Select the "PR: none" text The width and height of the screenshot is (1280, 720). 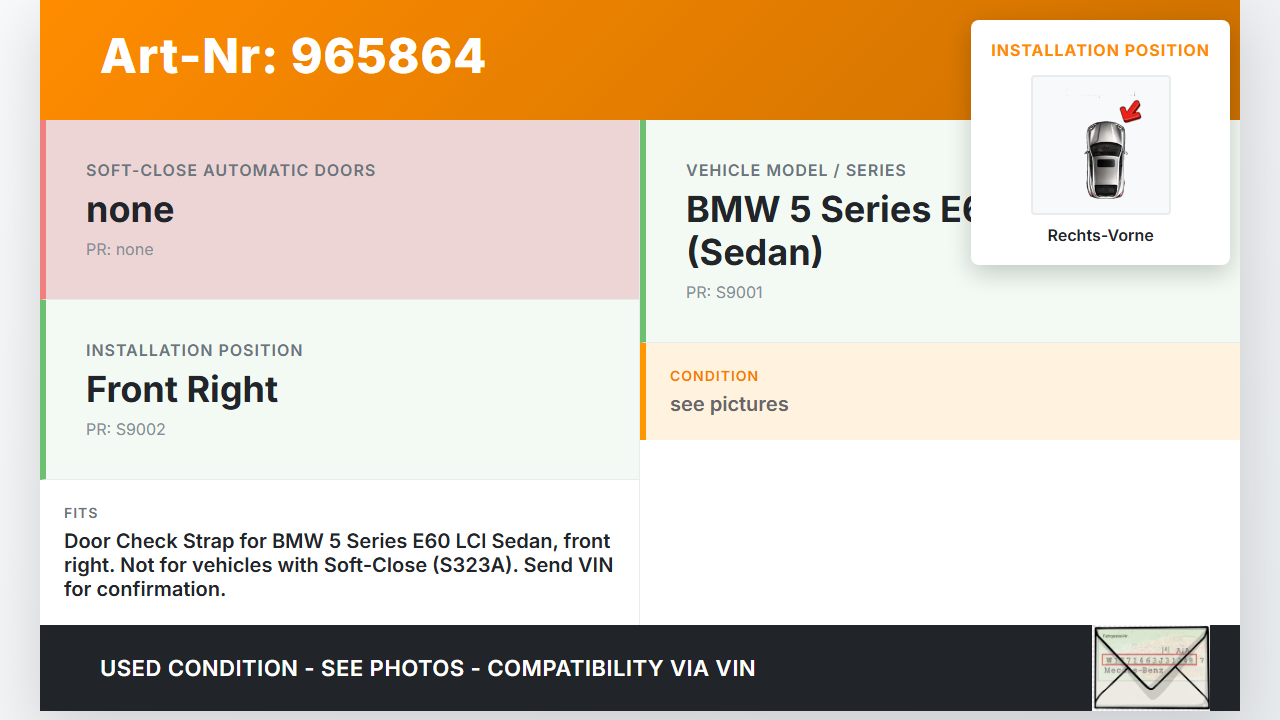coord(120,250)
